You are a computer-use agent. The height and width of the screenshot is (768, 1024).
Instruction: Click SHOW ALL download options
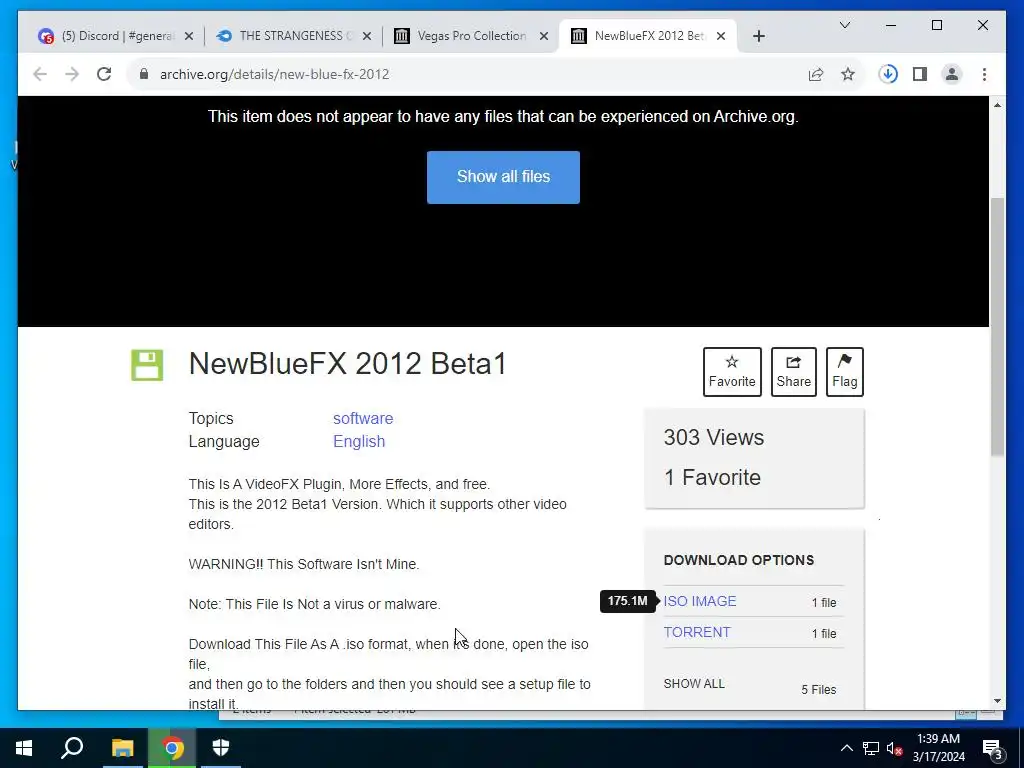694,684
